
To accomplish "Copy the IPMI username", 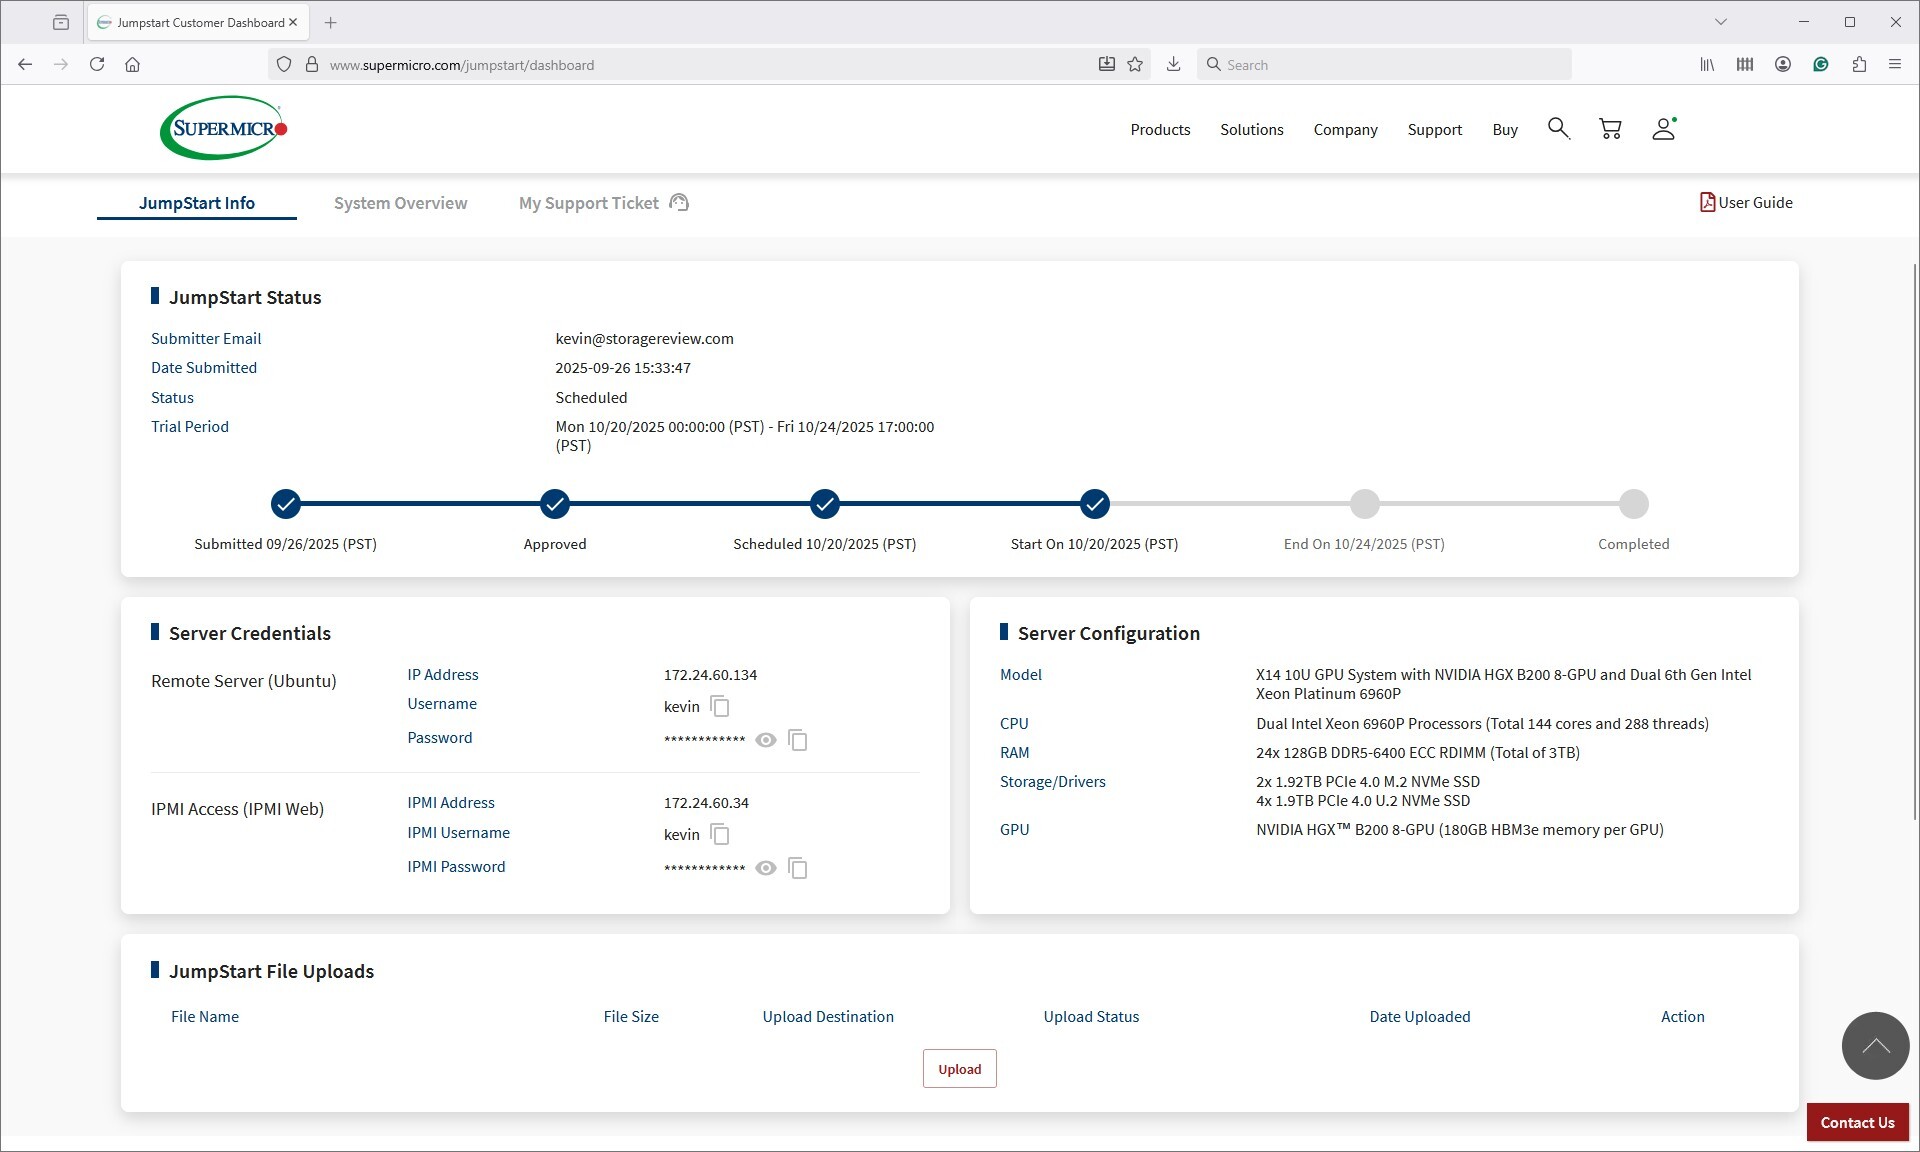I will (720, 835).
